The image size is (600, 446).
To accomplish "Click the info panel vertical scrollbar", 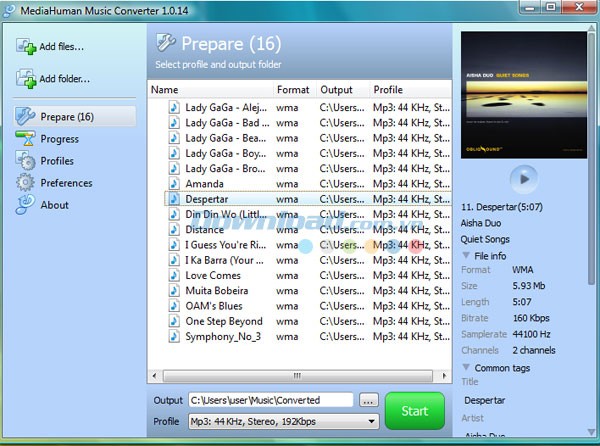I will [592, 161].
